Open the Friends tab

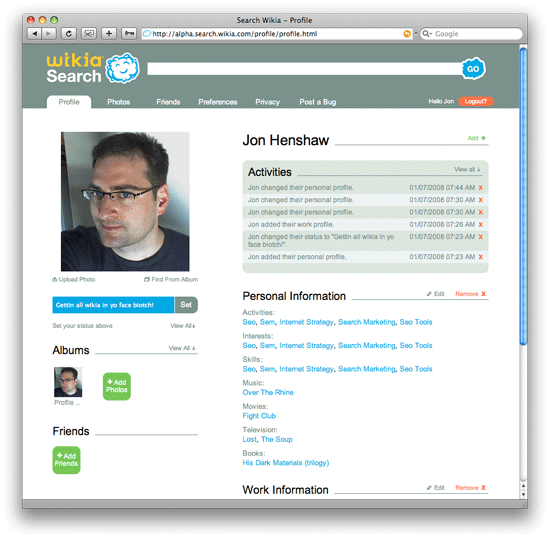[168, 102]
